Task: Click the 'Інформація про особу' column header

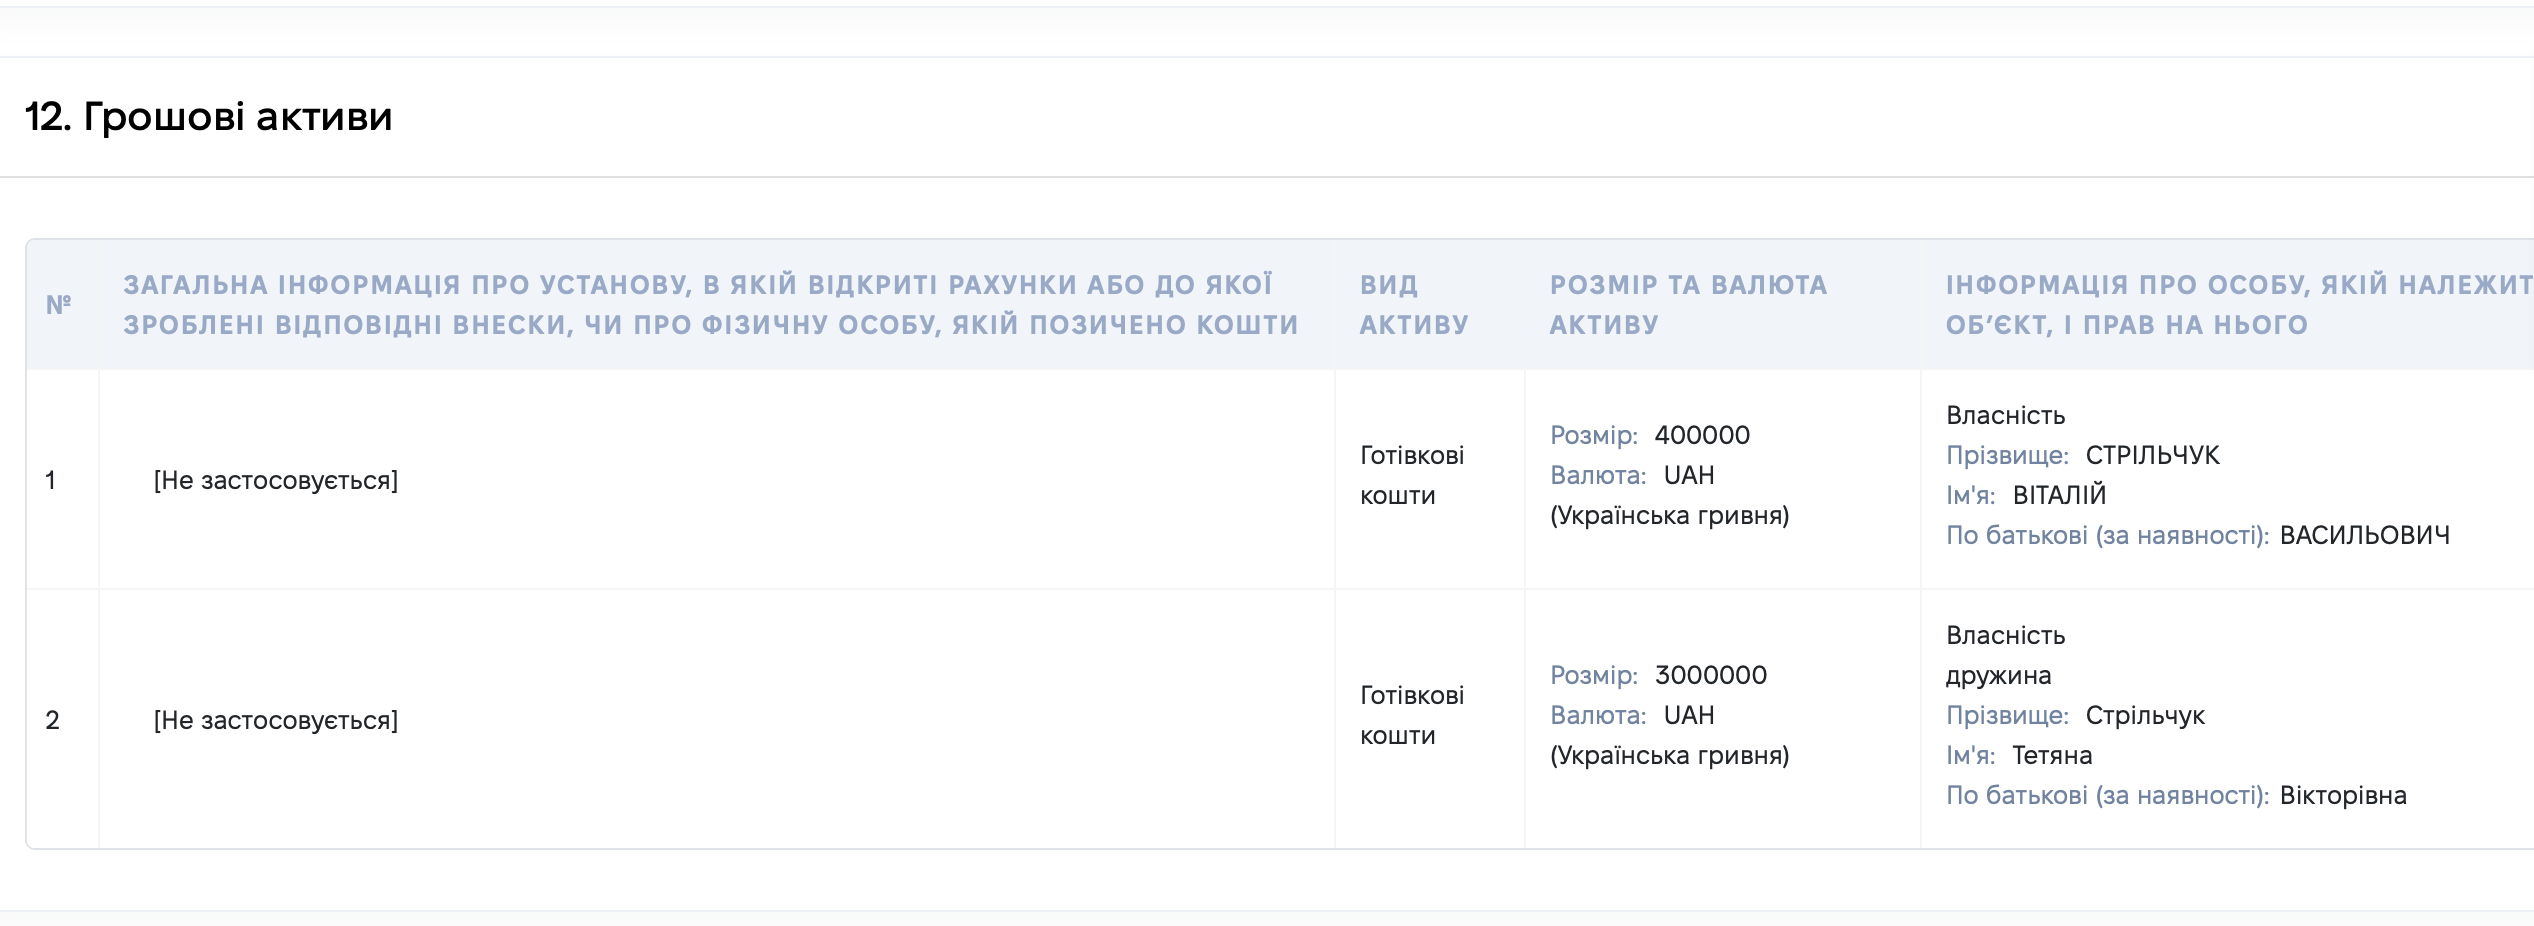Action: point(2239,304)
